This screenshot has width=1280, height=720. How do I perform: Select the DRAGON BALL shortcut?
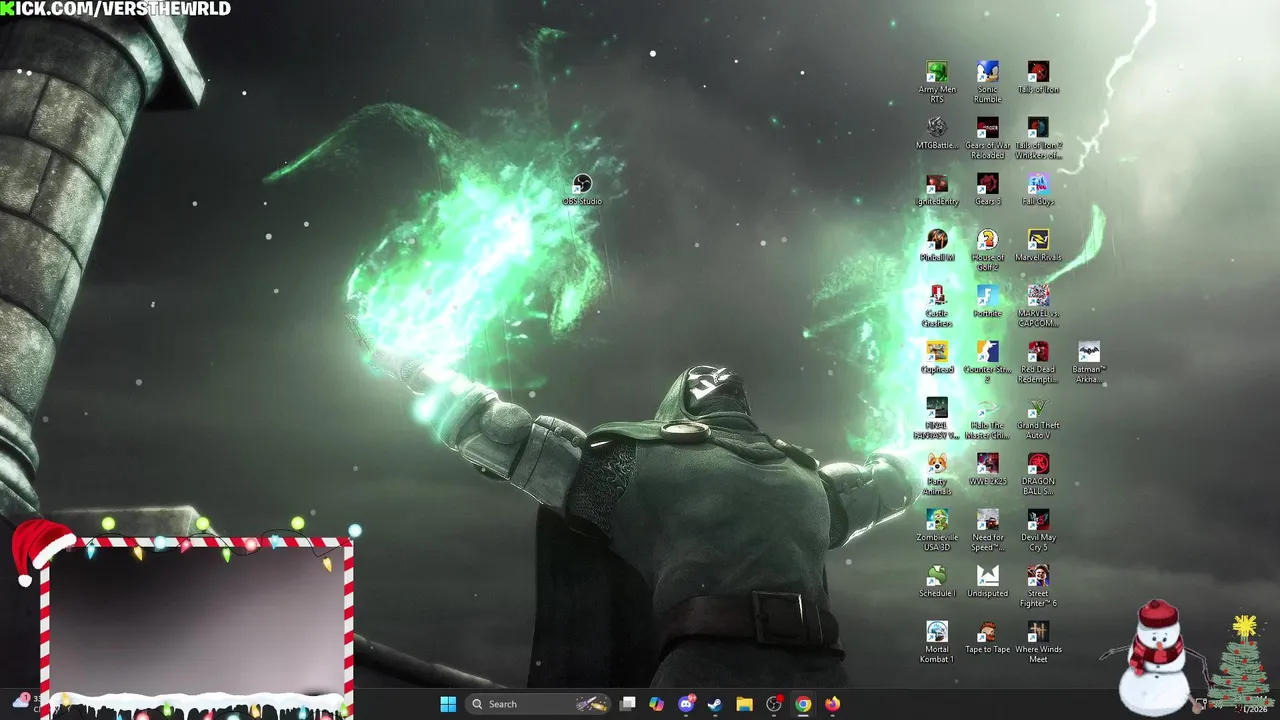click(x=1038, y=474)
